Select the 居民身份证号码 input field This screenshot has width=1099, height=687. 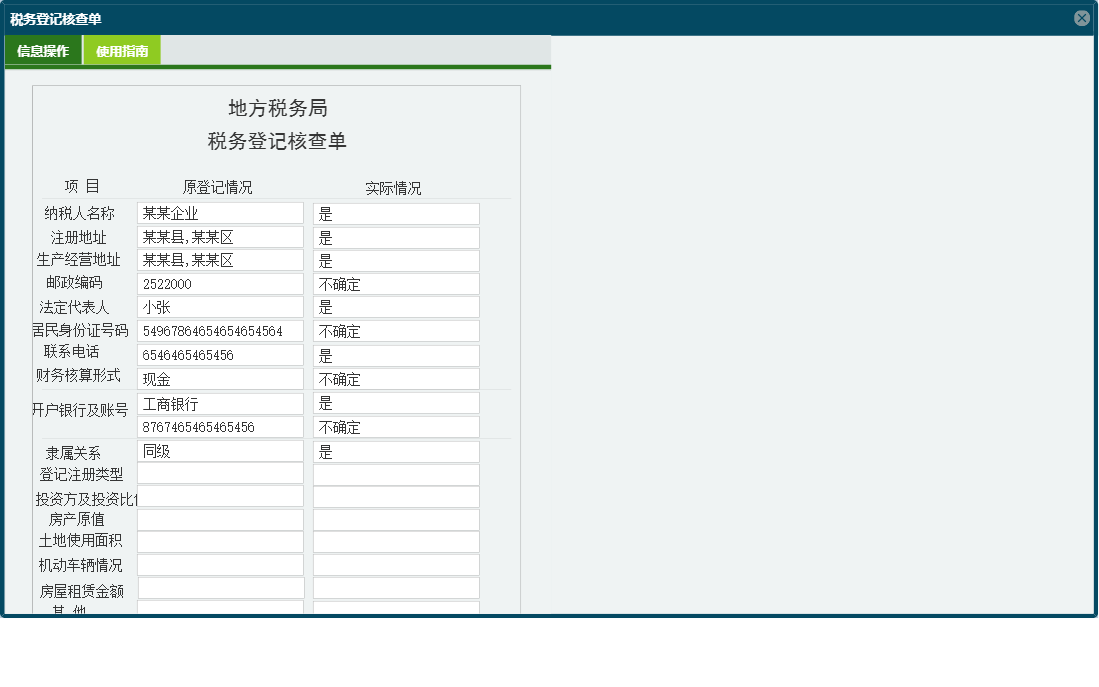tap(219, 330)
